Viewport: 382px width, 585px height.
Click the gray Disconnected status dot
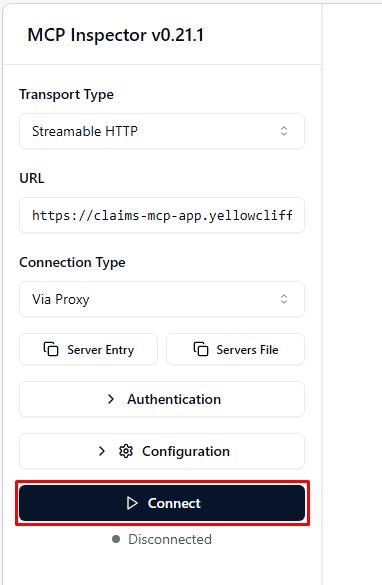(x=116, y=539)
